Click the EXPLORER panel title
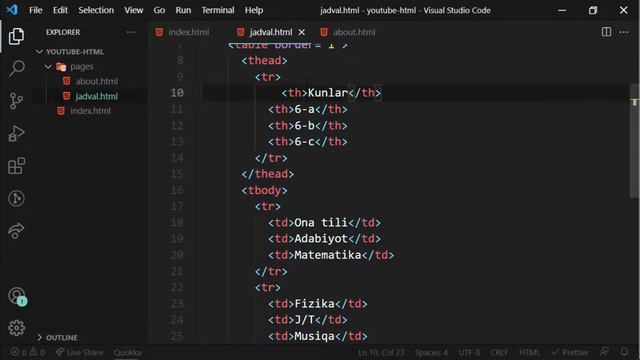The height and width of the screenshot is (360, 640). click(63, 32)
